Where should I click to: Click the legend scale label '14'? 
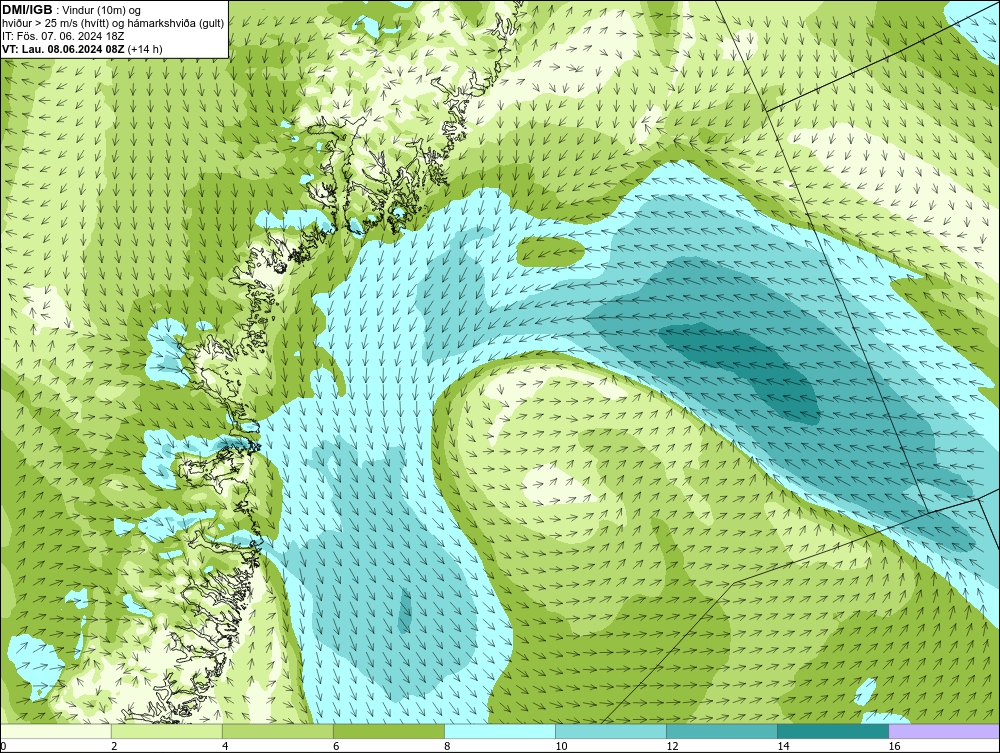click(783, 747)
